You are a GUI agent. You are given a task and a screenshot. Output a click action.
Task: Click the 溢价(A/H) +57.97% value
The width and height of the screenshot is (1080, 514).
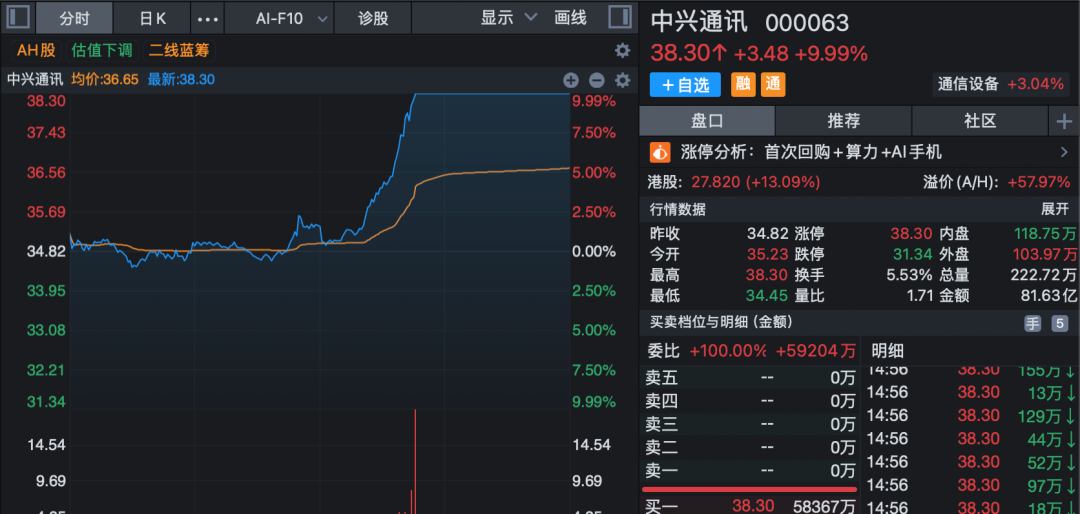click(1039, 182)
